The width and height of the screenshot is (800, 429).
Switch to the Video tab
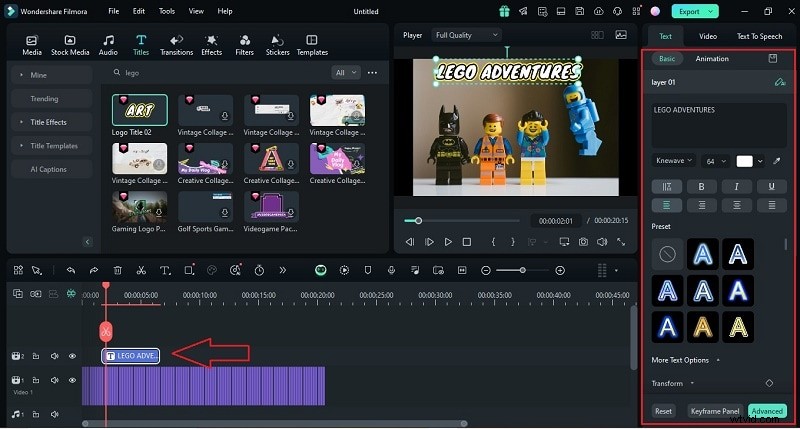click(x=708, y=36)
